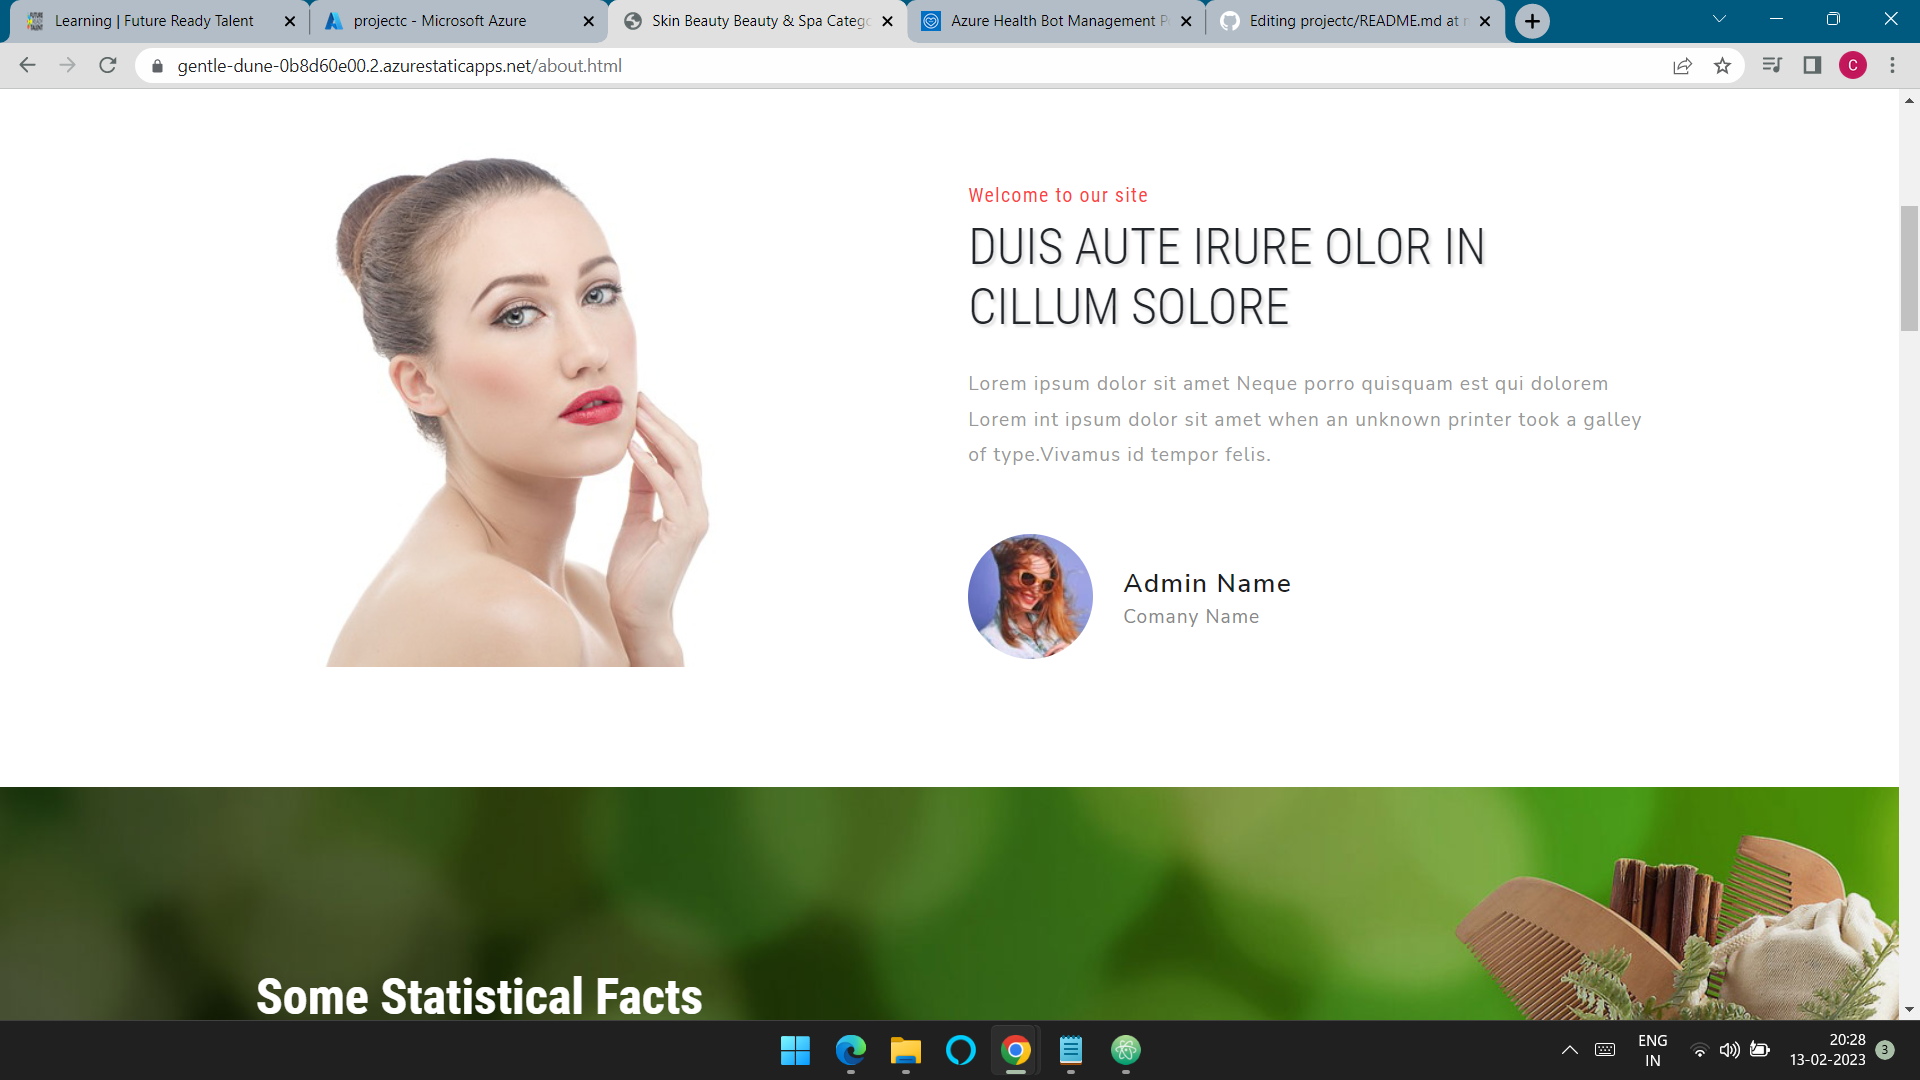Open media controls icon in toolbar
The width and height of the screenshot is (1920, 1080).
(1771, 66)
